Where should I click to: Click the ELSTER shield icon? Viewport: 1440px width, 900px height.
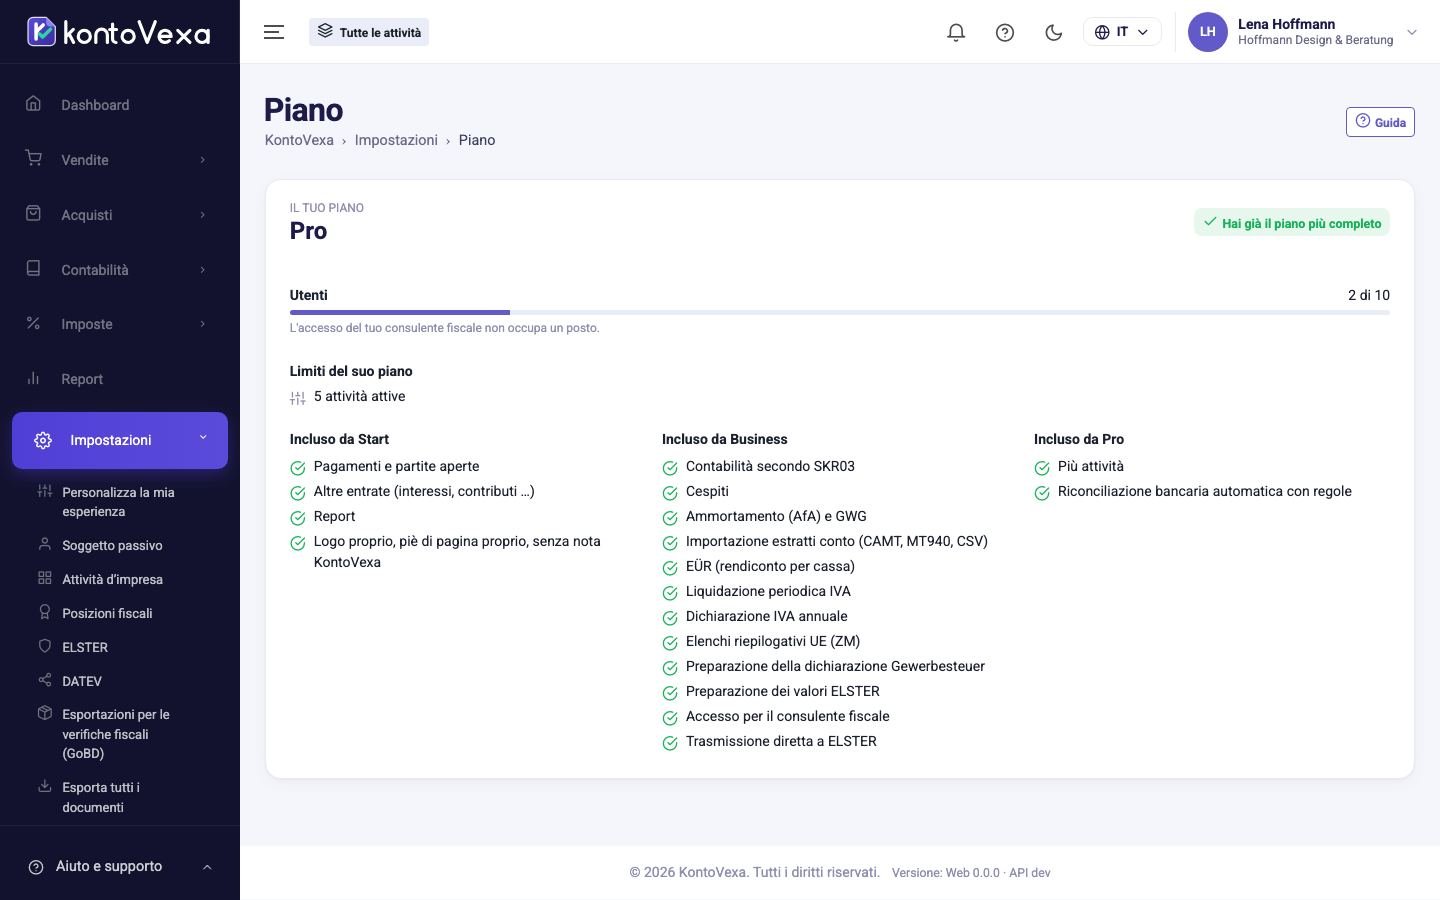point(44,646)
